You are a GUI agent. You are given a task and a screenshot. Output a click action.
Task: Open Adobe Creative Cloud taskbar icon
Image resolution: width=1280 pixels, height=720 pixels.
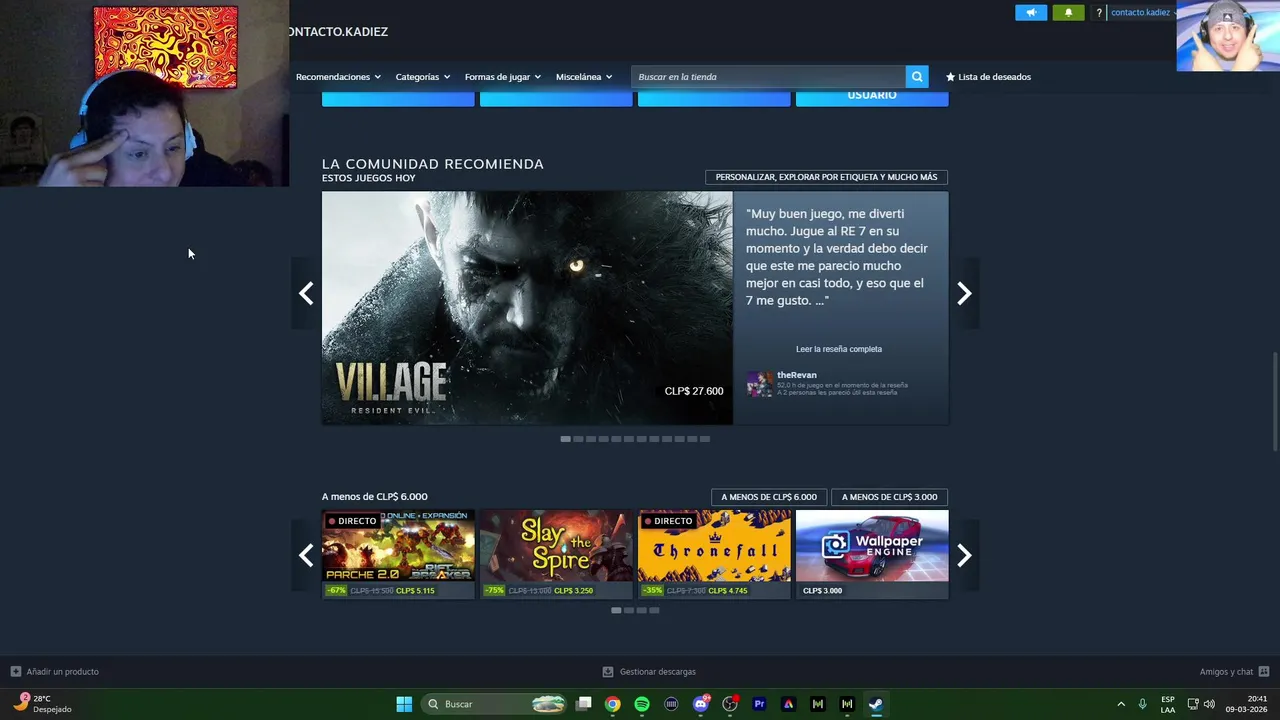788,704
